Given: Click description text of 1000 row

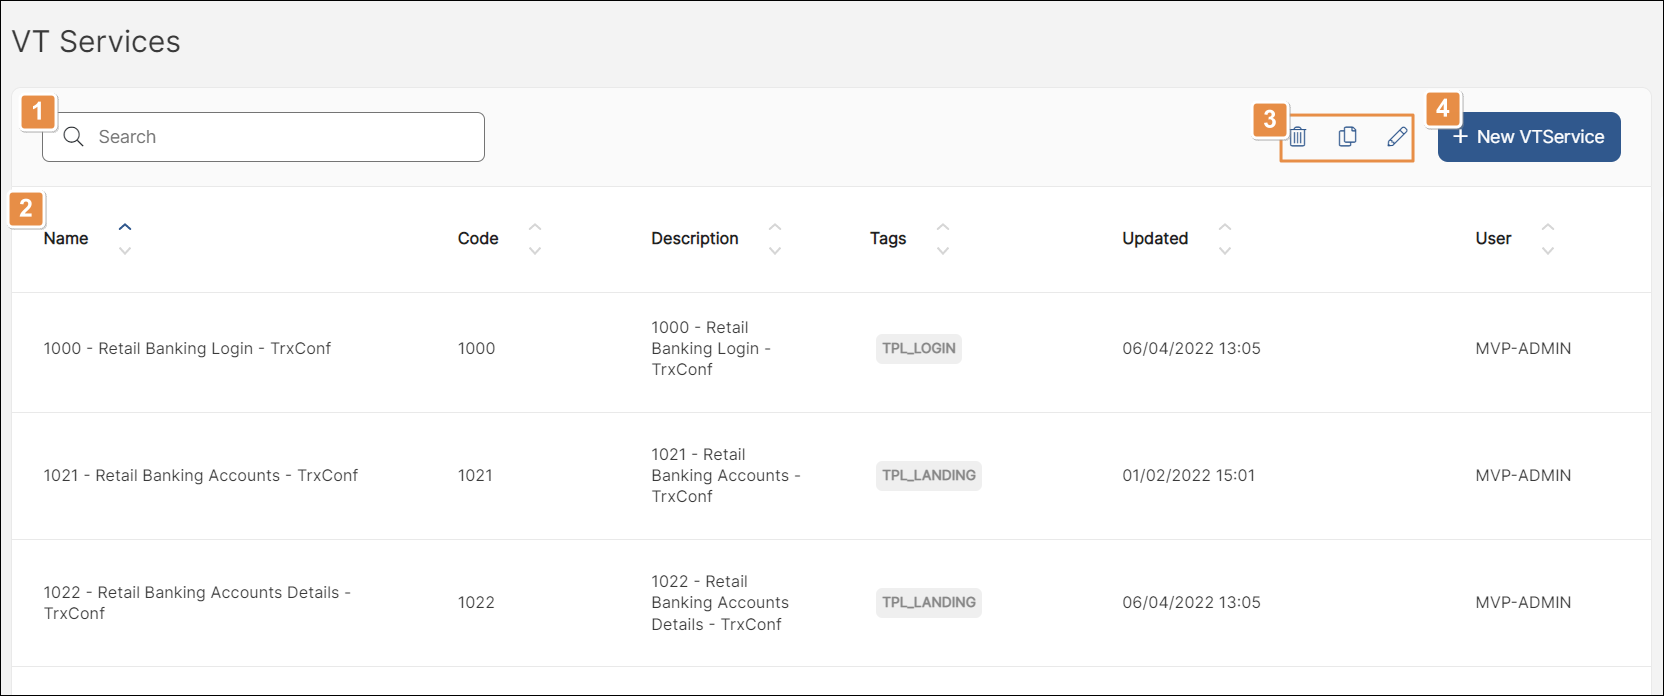Looking at the screenshot, I should [x=711, y=349].
